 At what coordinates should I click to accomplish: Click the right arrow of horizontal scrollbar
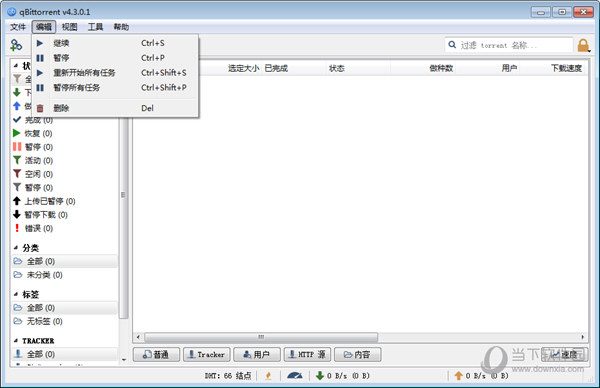(x=582, y=337)
